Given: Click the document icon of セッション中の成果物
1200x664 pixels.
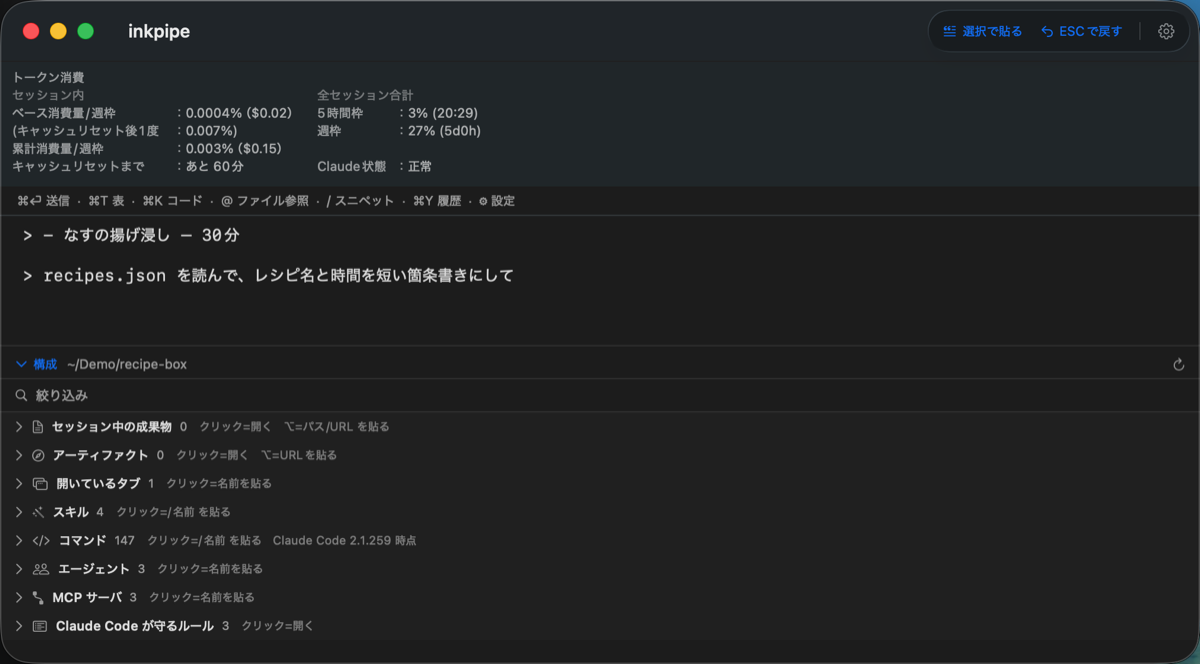Looking at the screenshot, I should pyautogui.click(x=38, y=426).
